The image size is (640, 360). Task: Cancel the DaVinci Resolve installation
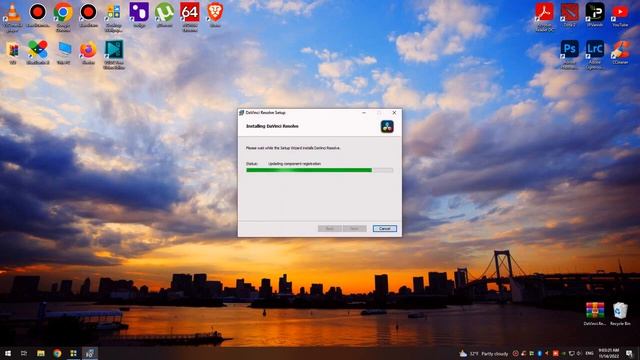[x=384, y=229]
